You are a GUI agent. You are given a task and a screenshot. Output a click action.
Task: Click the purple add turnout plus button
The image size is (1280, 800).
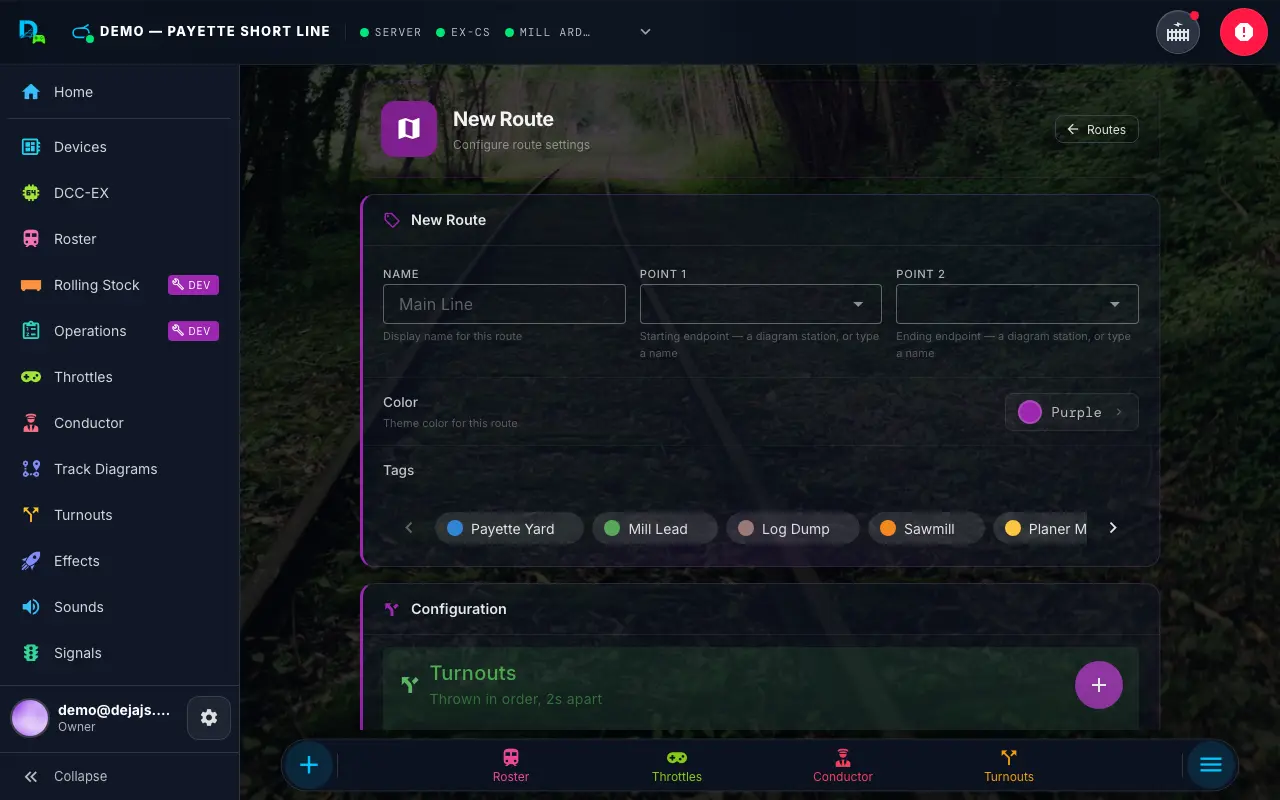(x=1099, y=685)
